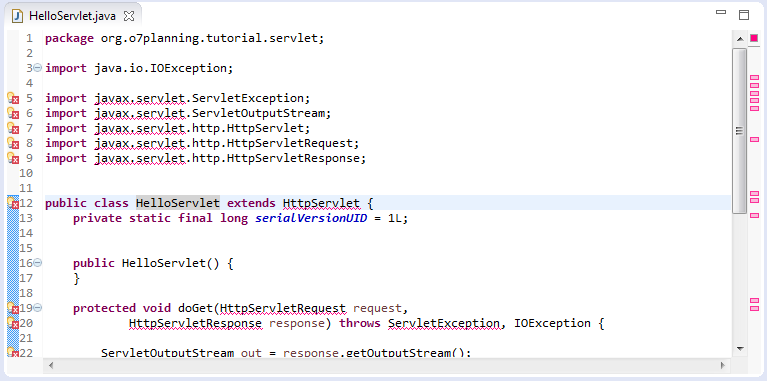The image size is (767, 381).
Task: Select the HelloServlet.java editor tab
Action: click(x=72, y=16)
